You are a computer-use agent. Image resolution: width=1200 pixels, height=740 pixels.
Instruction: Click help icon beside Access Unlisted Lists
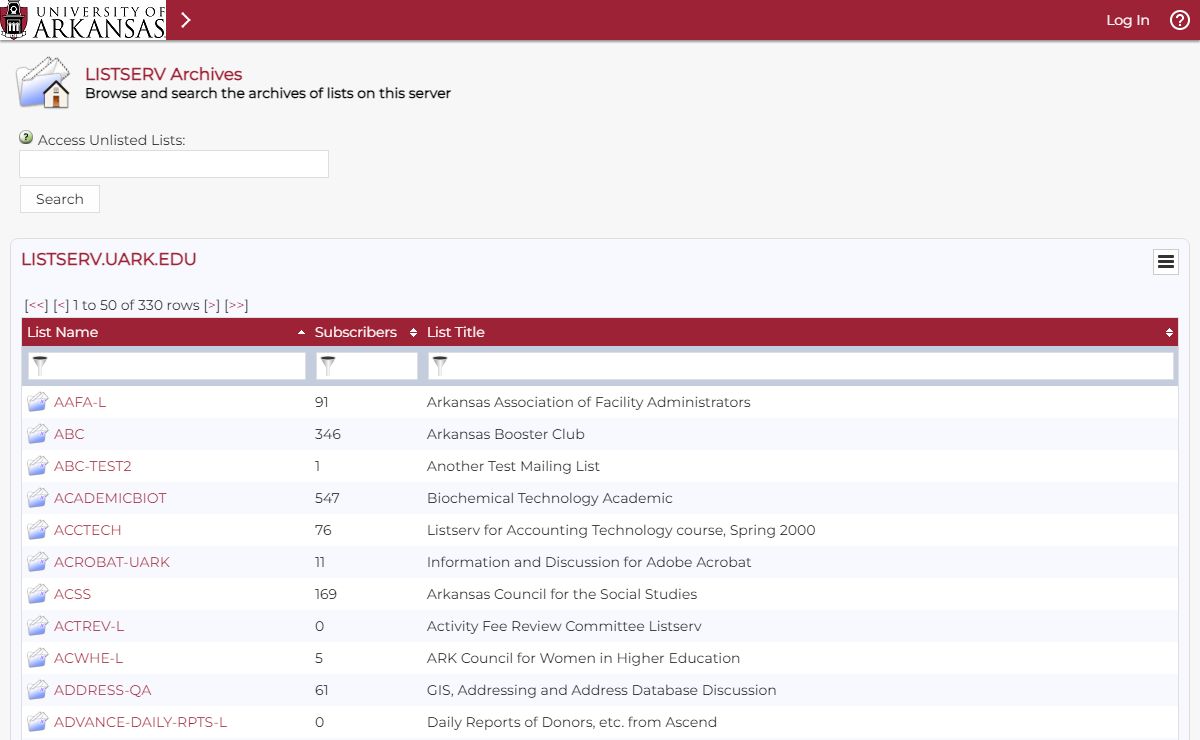26,138
